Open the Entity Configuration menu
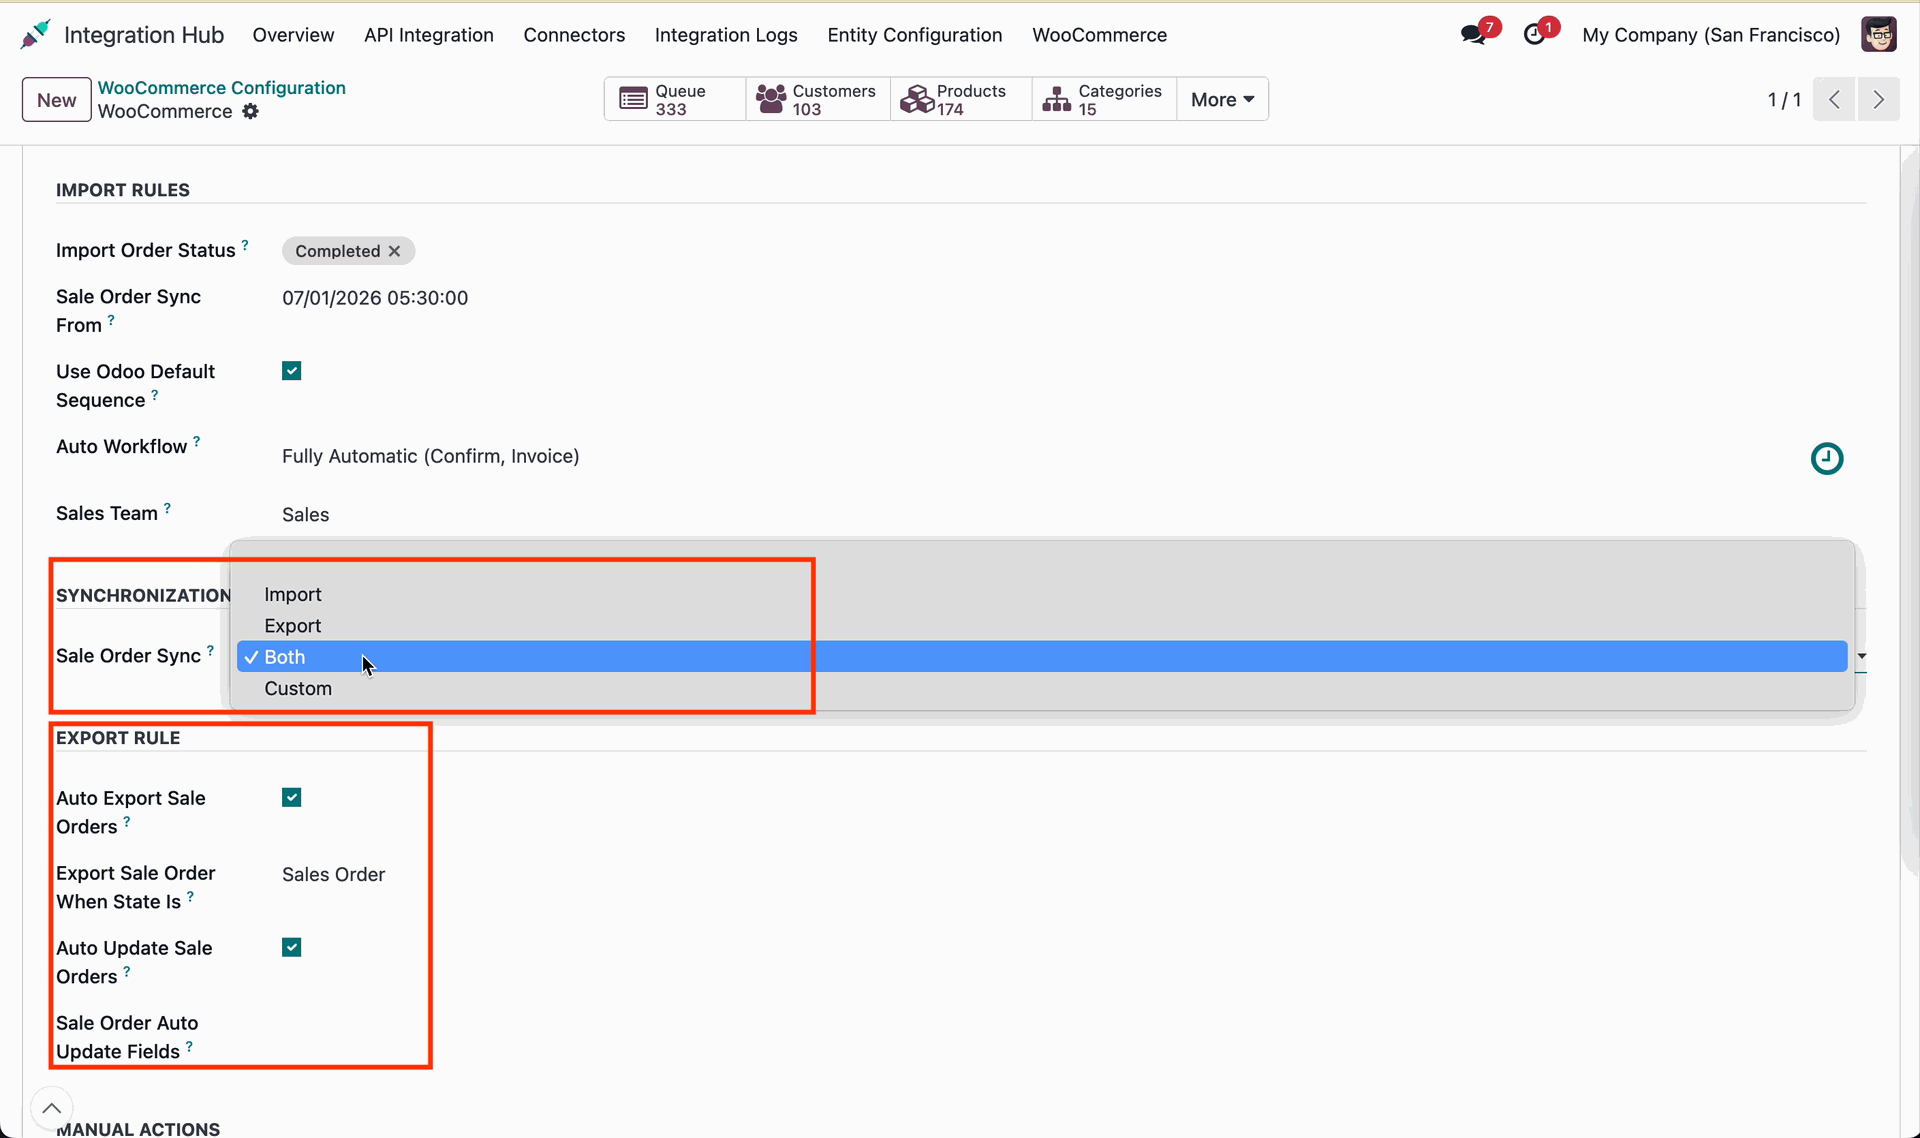The width and height of the screenshot is (1920, 1138). (914, 34)
